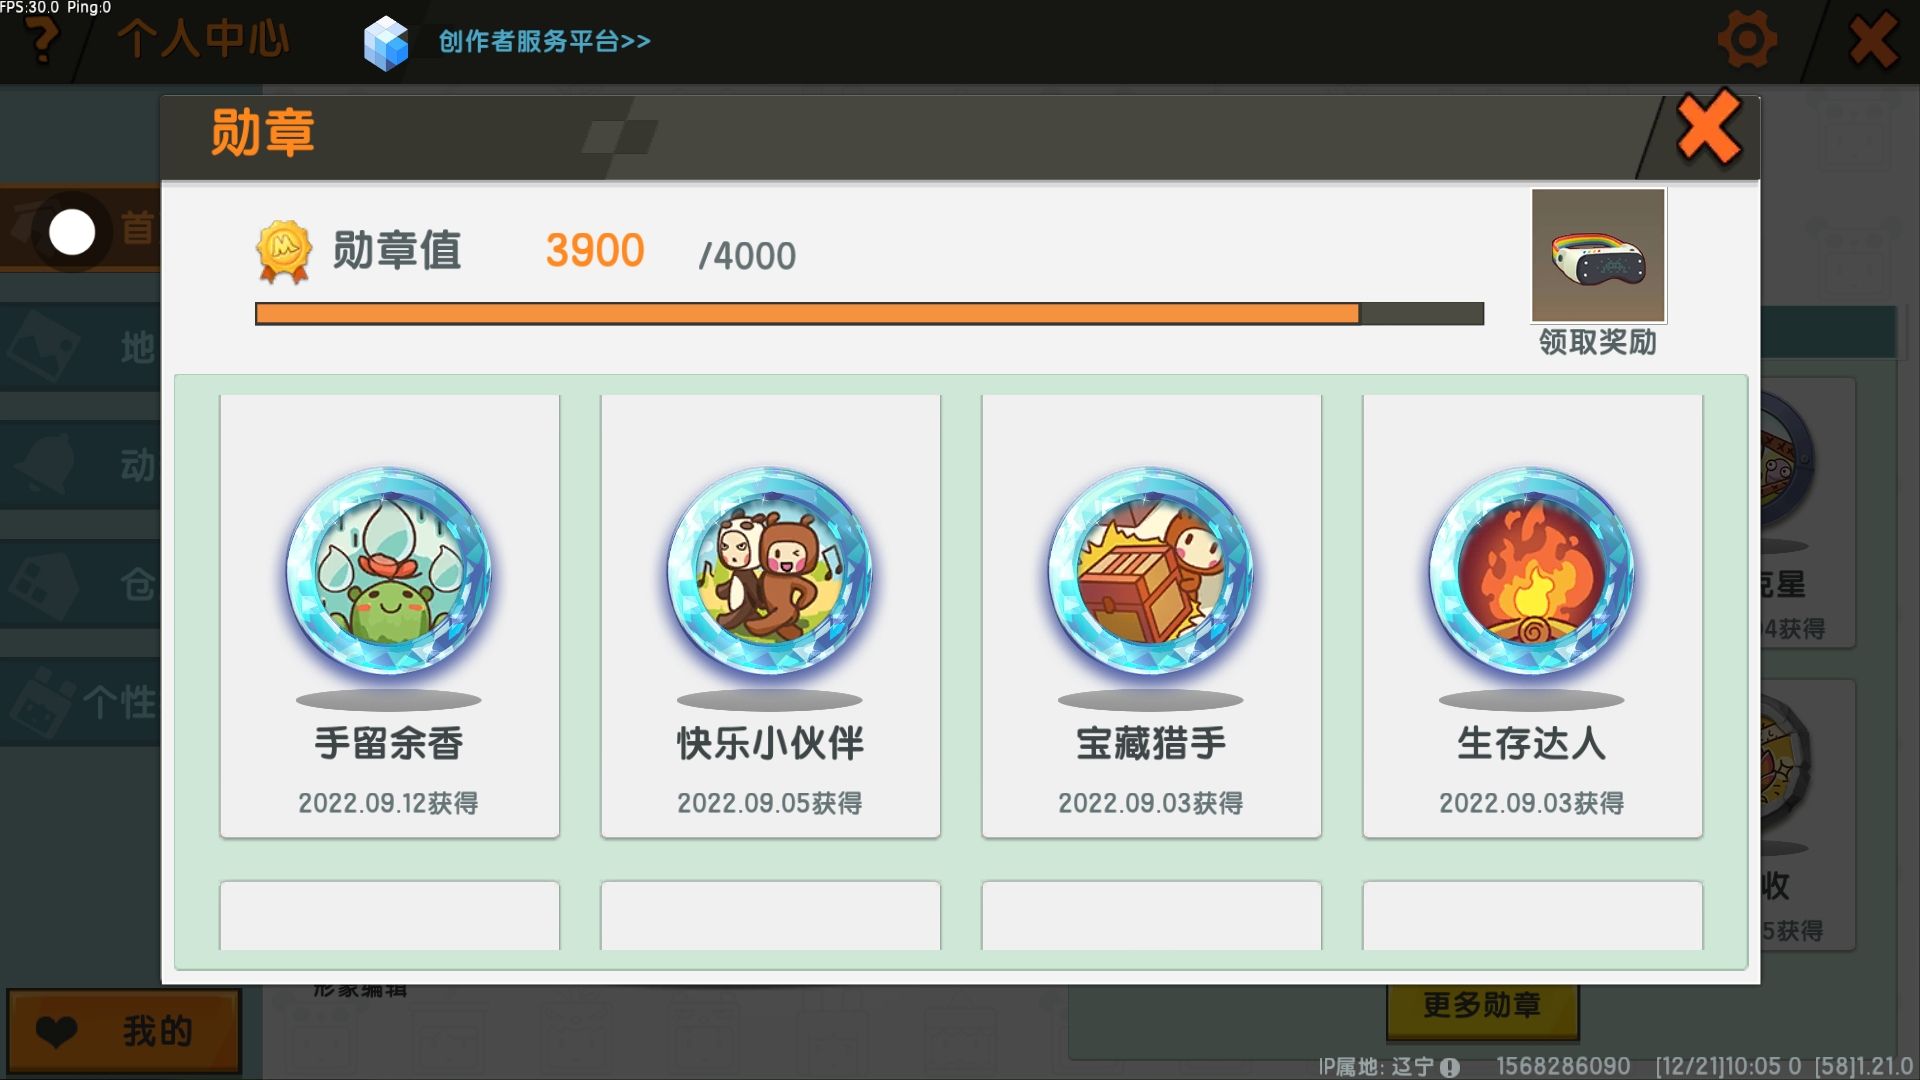The image size is (1920, 1080).
Task: Close the 勋章 medal dialog
Action: (1709, 127)
